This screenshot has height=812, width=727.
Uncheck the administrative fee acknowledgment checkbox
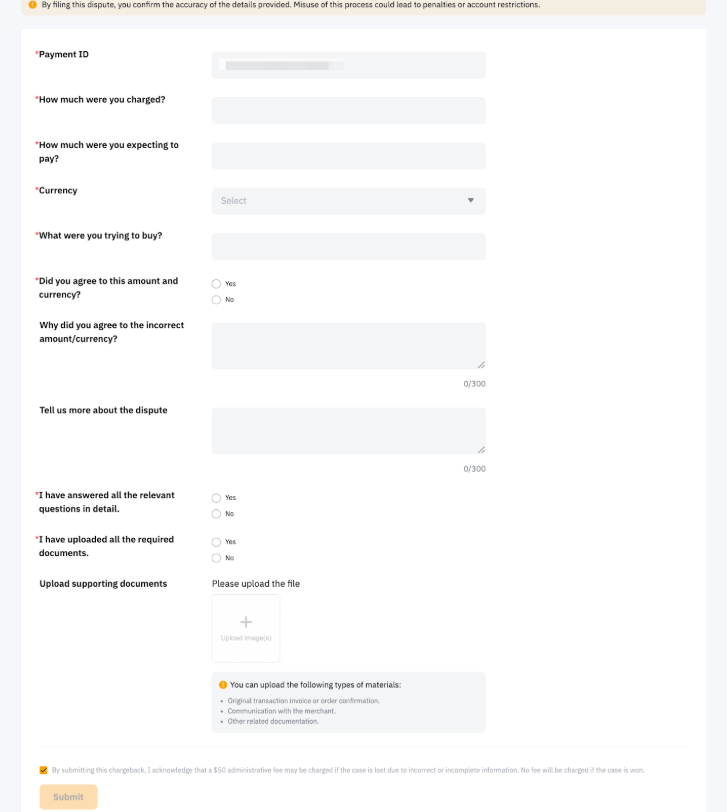click(x=43, y=770)
